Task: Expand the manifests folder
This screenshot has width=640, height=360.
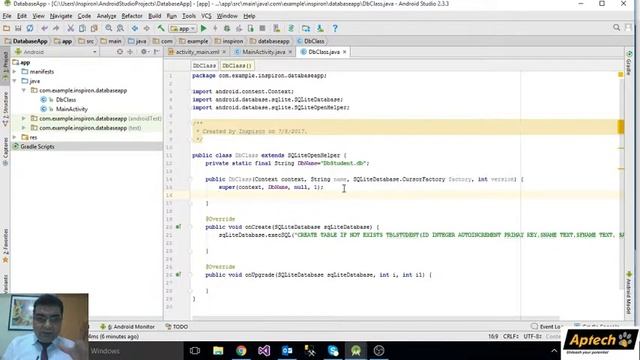Action: click(15, 71)
